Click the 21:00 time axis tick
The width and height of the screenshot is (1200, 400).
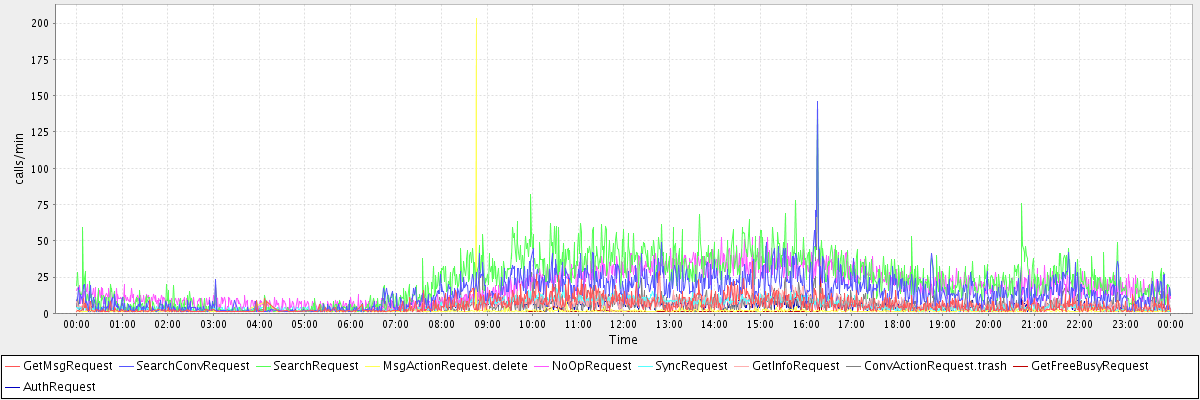(1034, 324)
